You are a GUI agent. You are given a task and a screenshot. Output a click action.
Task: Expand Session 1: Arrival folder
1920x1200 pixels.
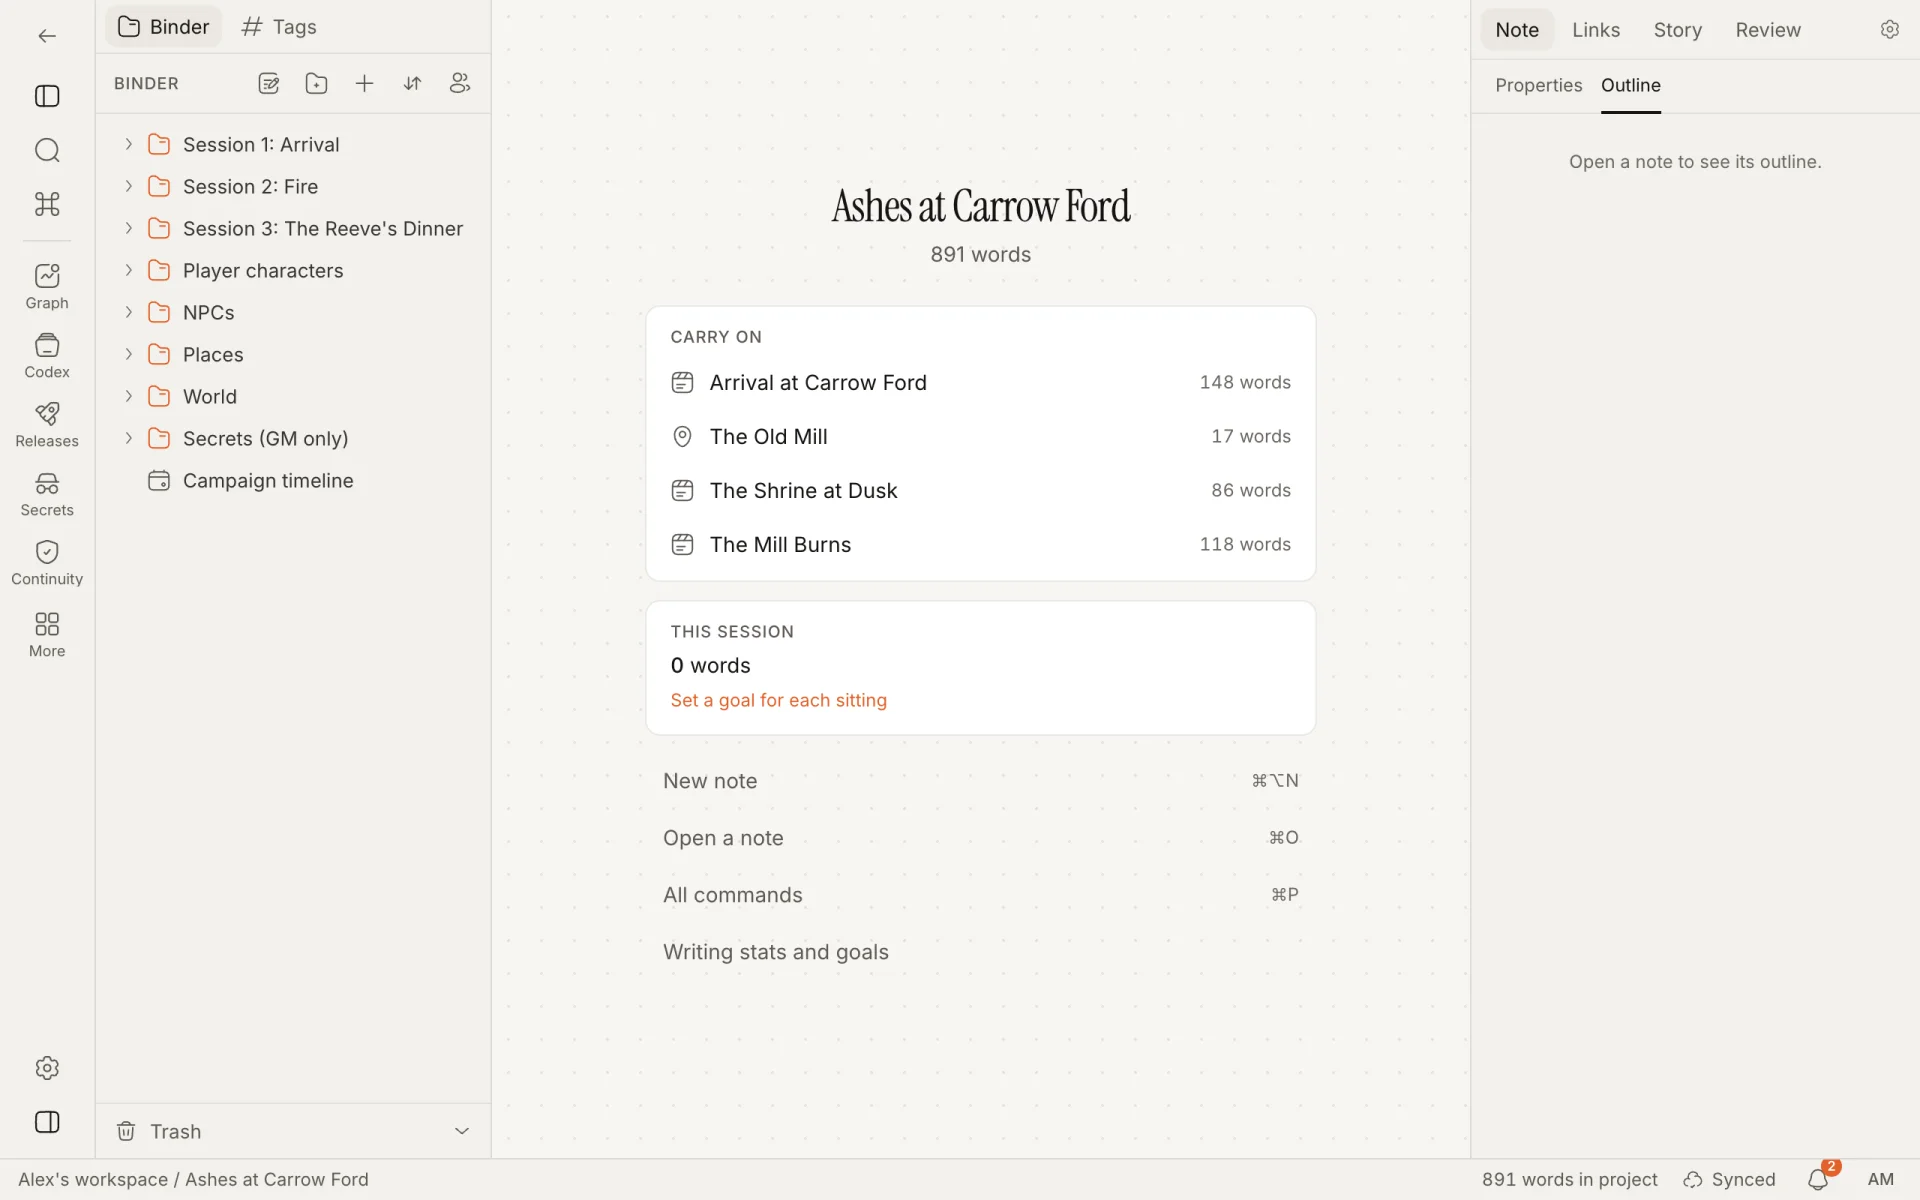click(x=128, y=144)
